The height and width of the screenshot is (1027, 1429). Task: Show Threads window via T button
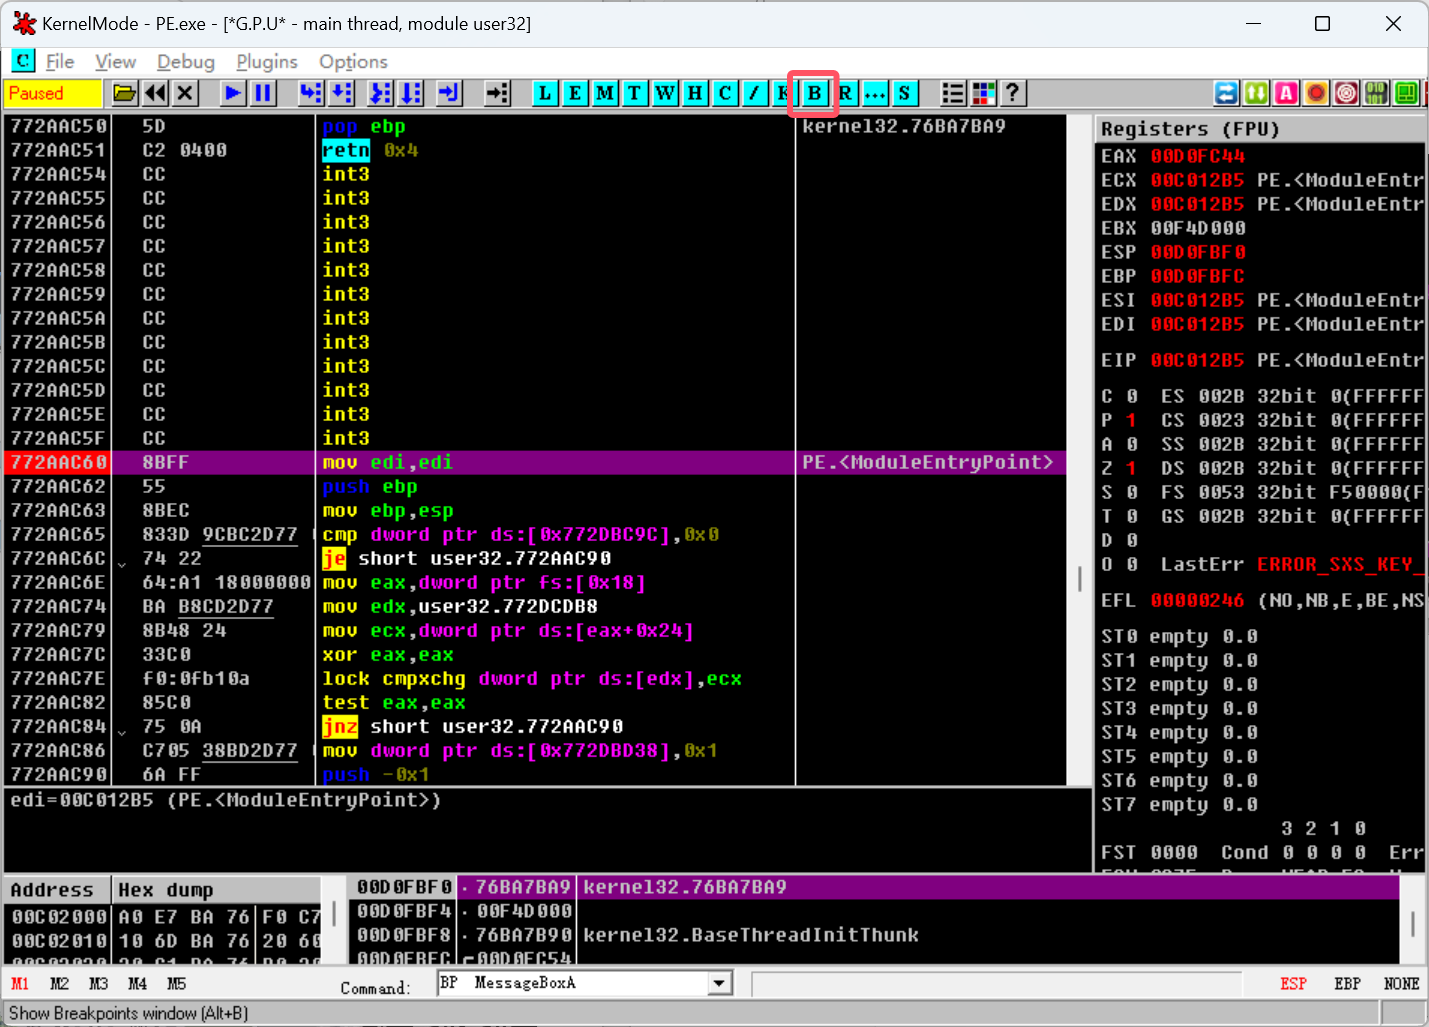tap(635, 93)
